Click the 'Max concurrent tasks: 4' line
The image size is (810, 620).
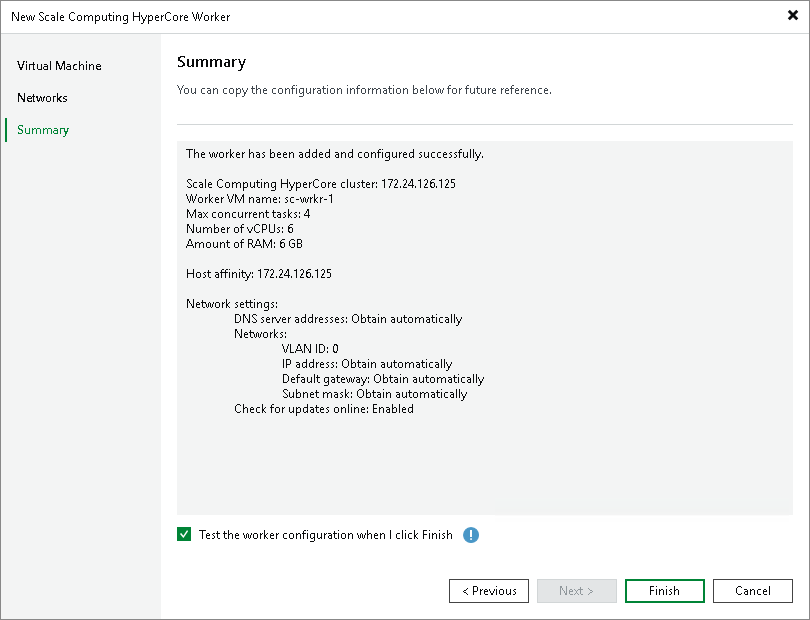tap(248, 214)
